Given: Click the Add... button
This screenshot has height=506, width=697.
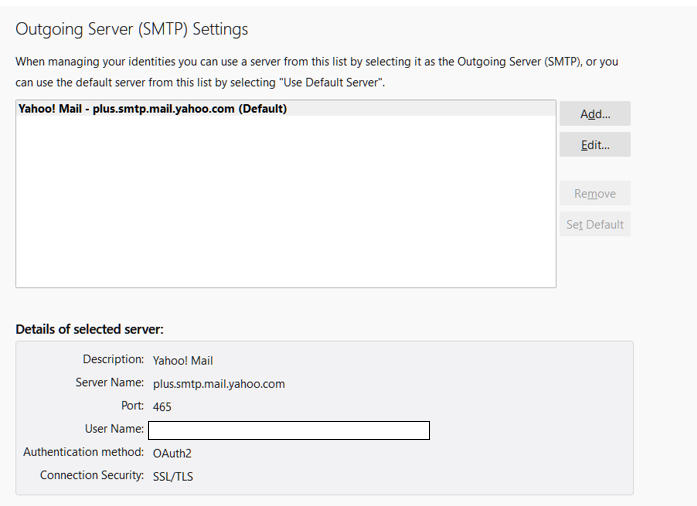Looking at the screenshot, I should [x=595, y=114].
